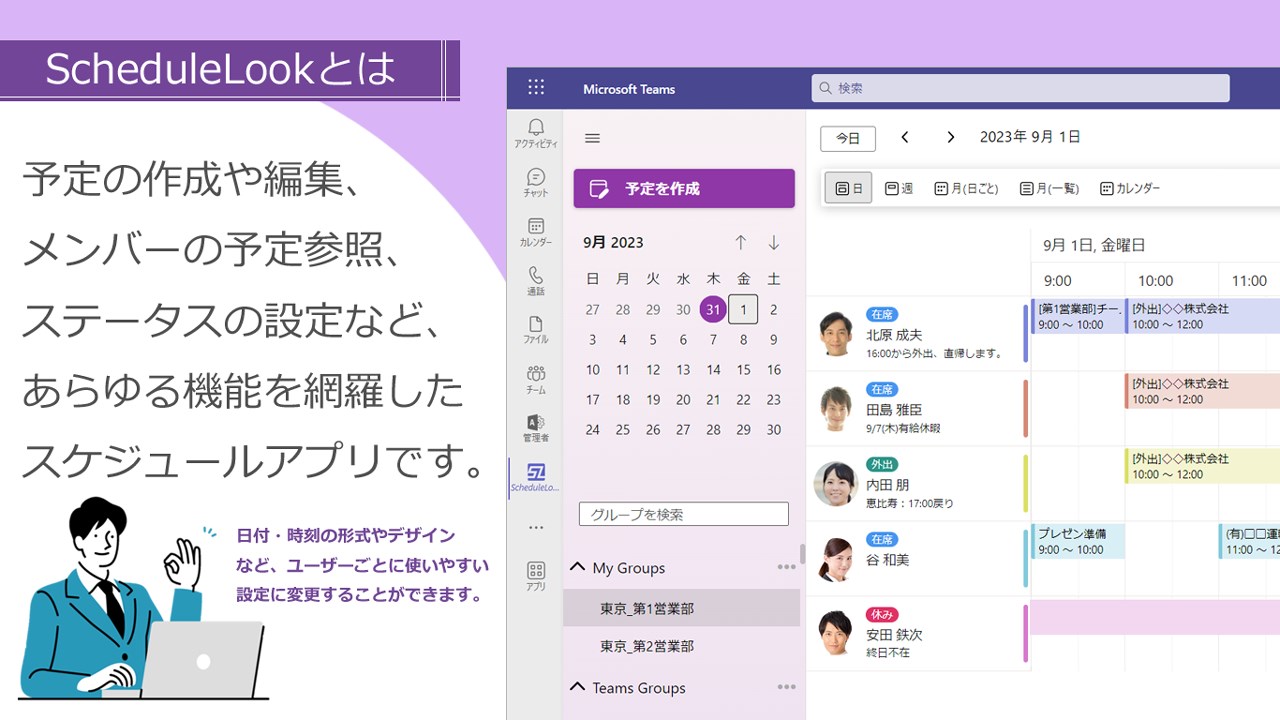Open Admin (管理者) app in sidebar
Viewport: 1280px width, 720px height.
tap(536, 428)
